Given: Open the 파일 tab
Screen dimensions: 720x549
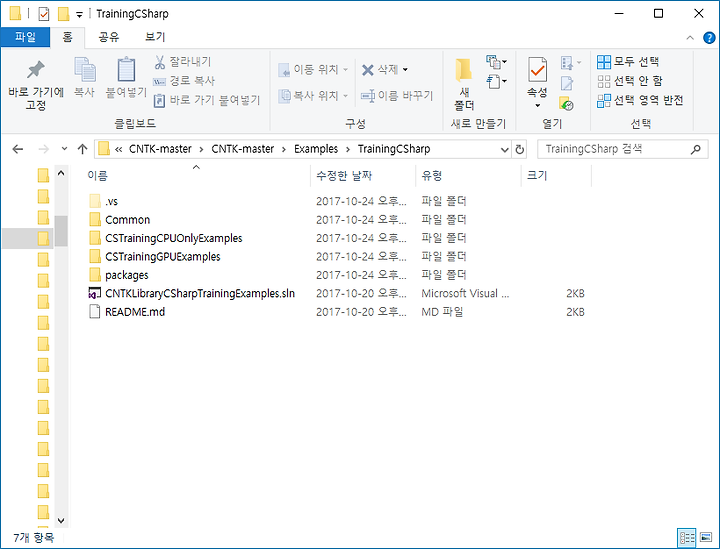Looking at the screenshot, I should (25, 37).
